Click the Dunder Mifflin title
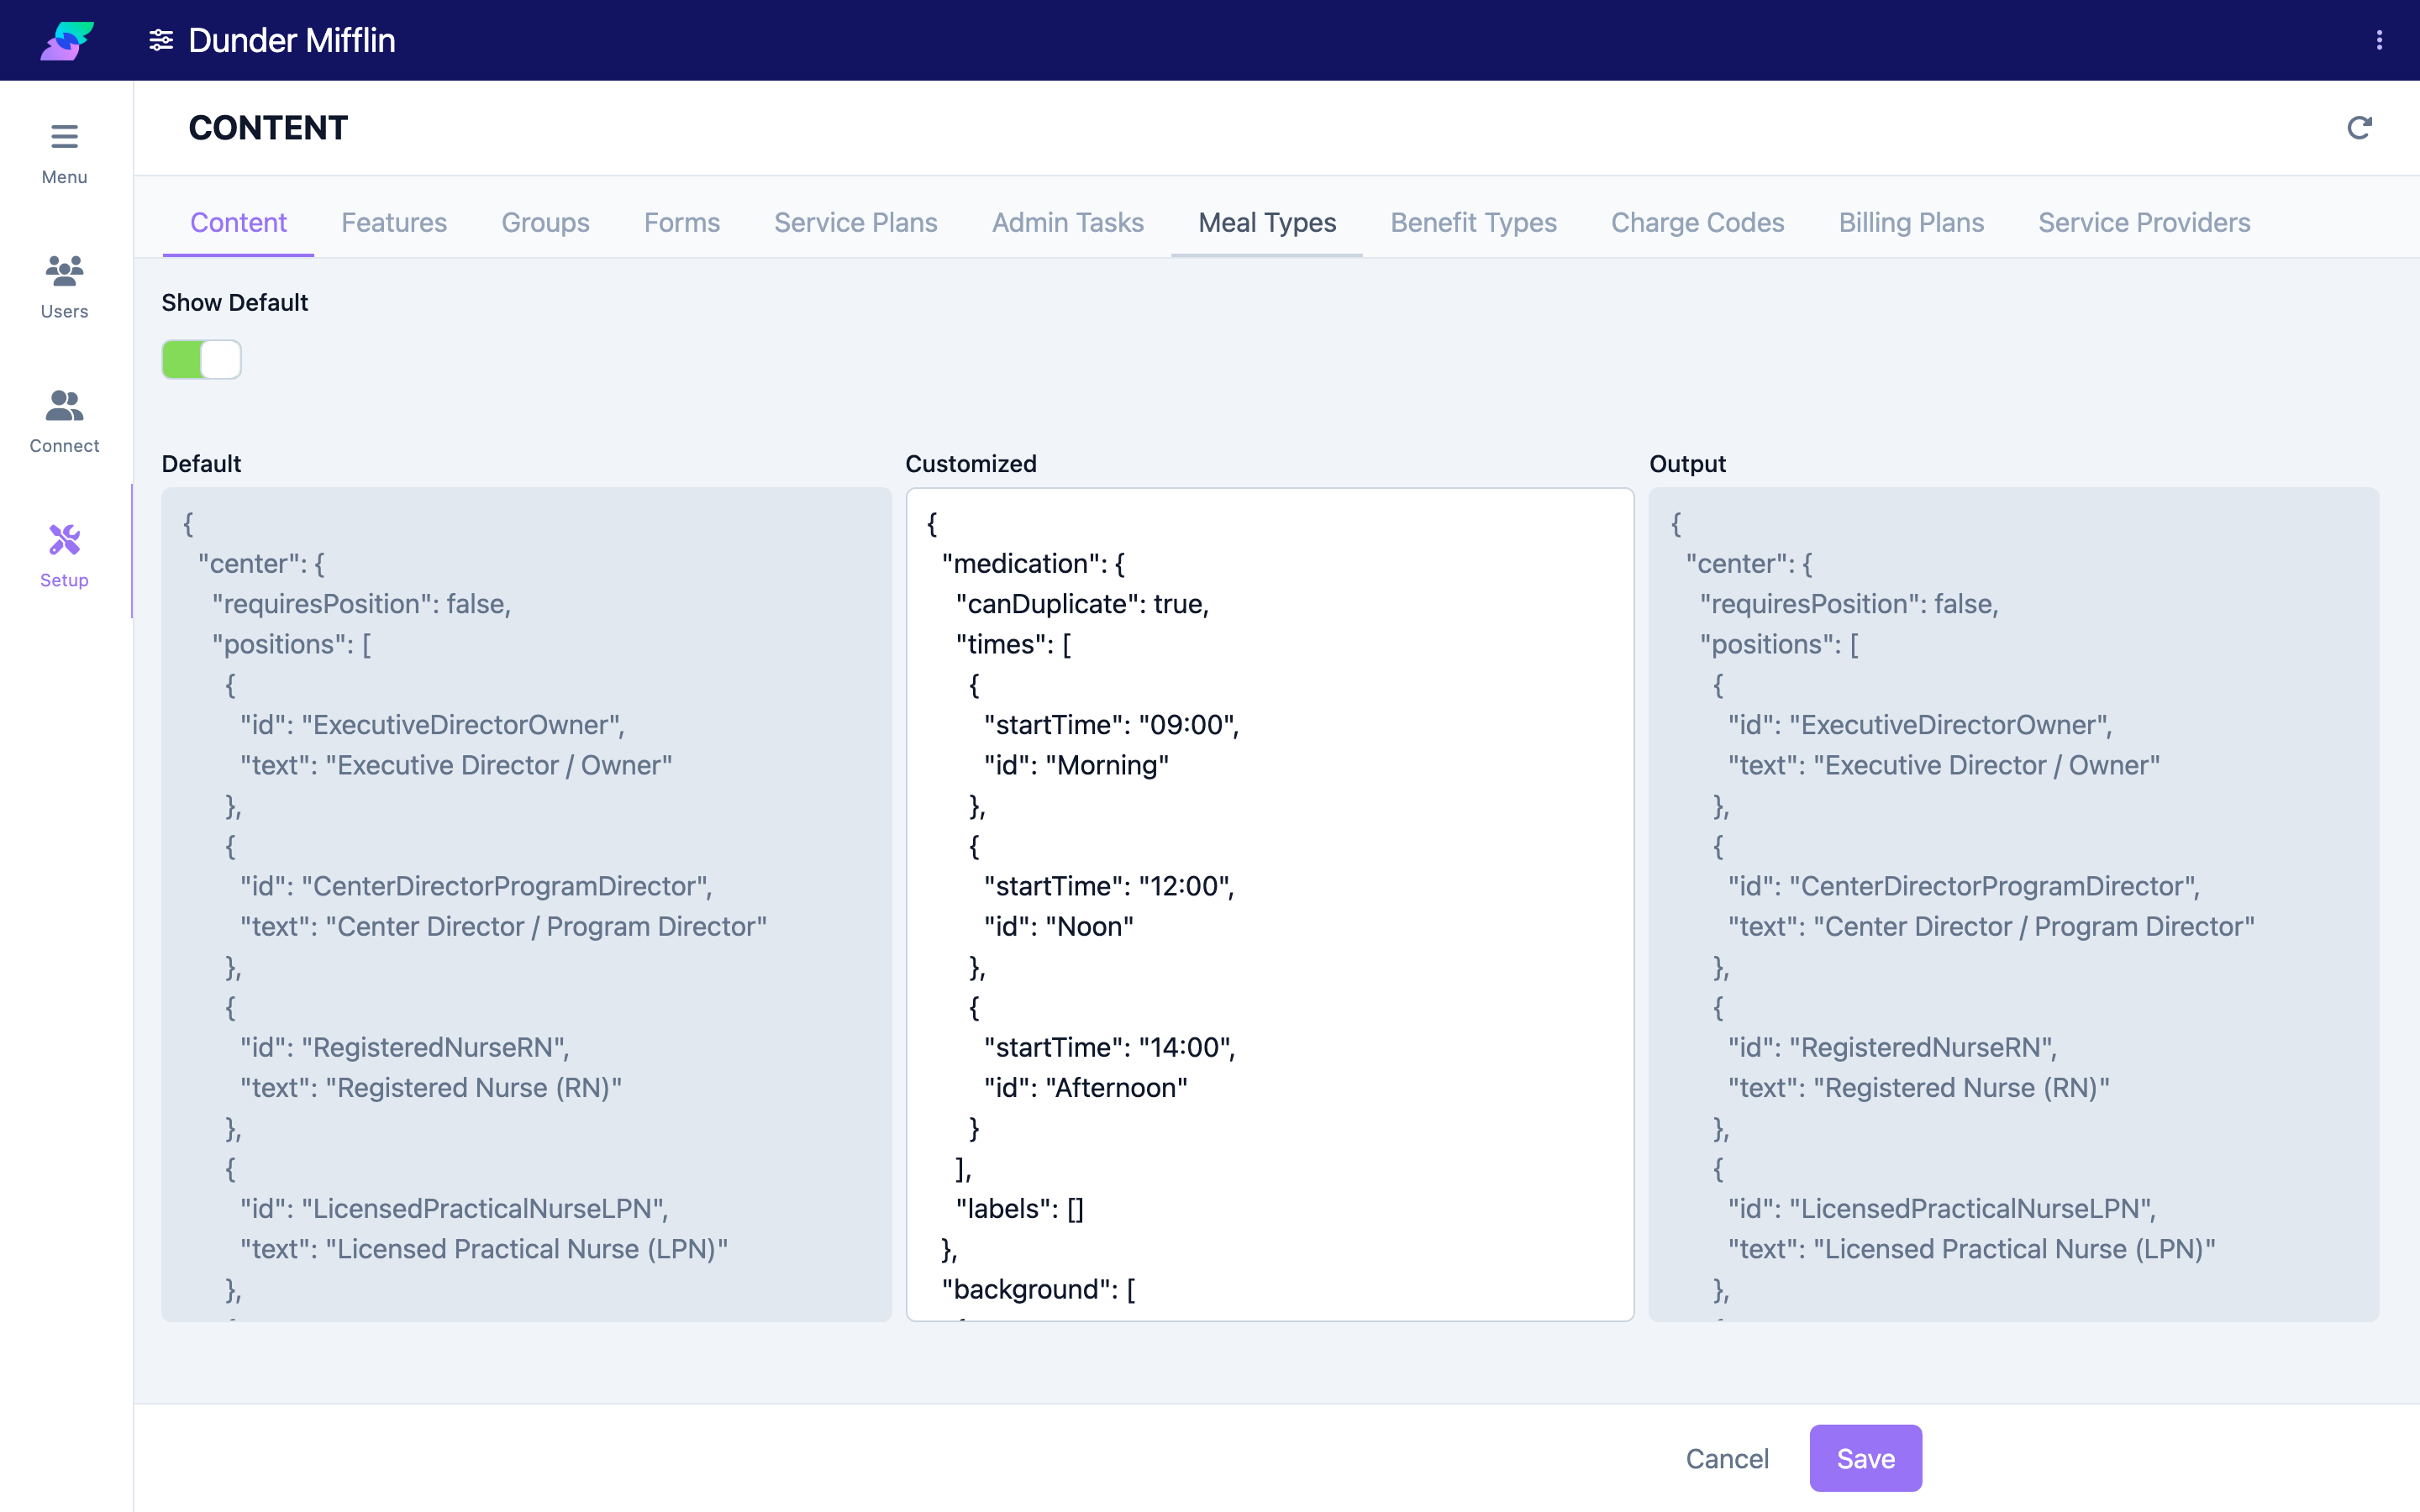Viewport: 2420px width, 1512px height. pyautogui.click(x=292, y=40)
